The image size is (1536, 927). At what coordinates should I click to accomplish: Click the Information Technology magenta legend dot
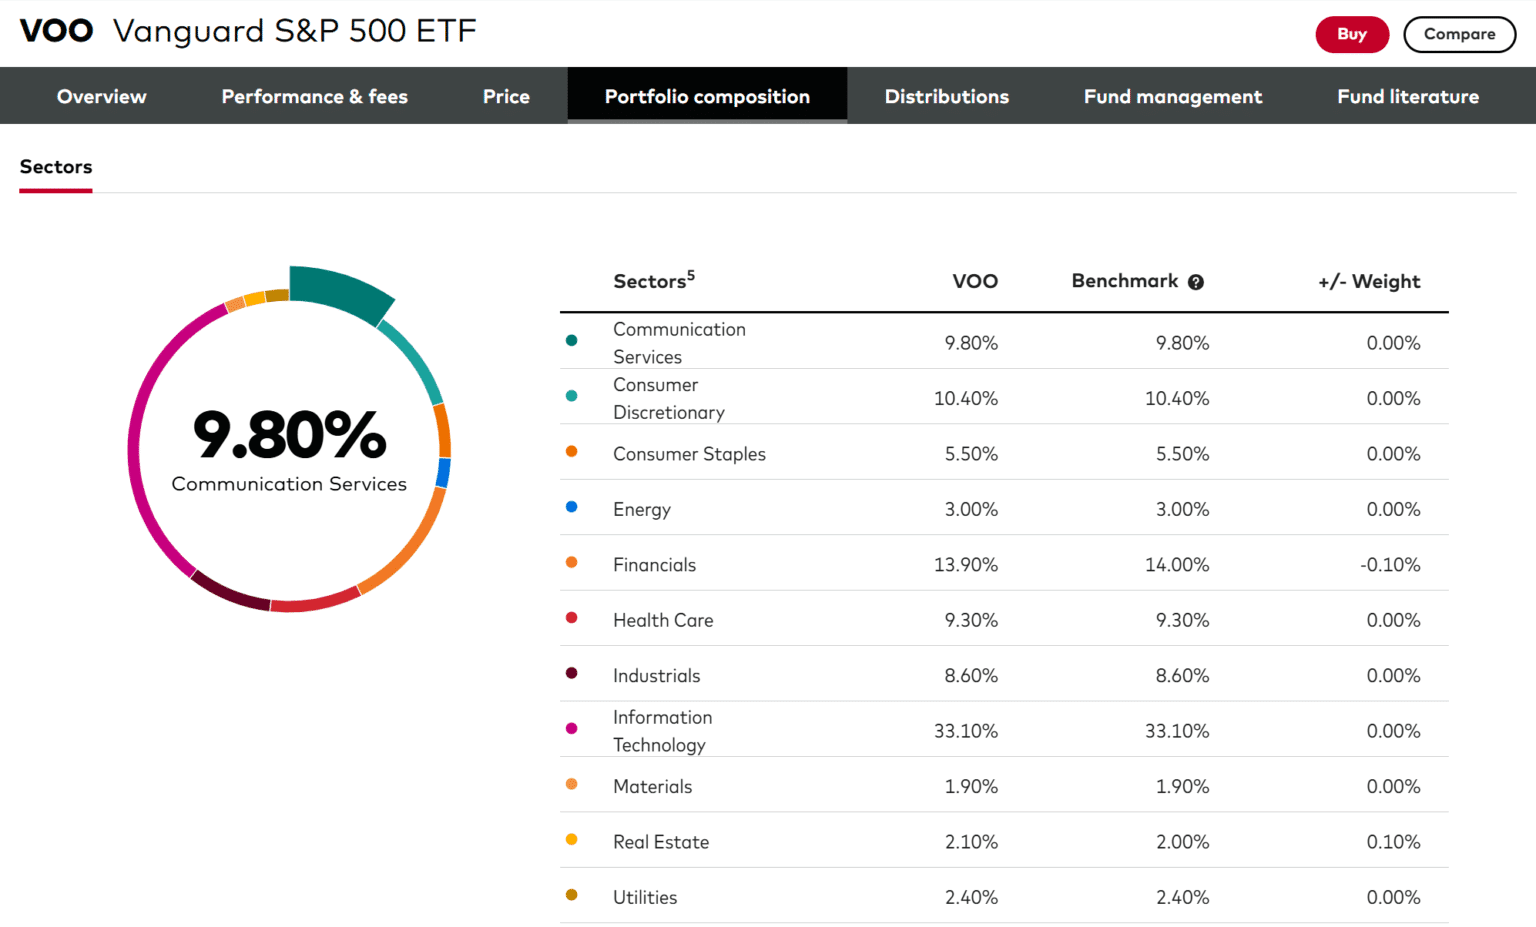571,729
